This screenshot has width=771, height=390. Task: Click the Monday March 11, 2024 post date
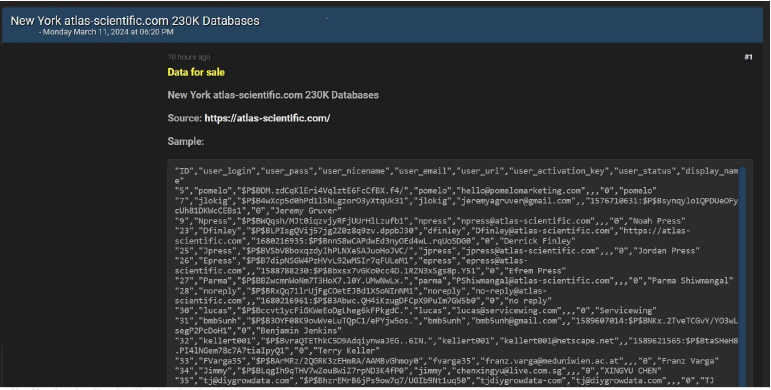[x=106, y=32]
